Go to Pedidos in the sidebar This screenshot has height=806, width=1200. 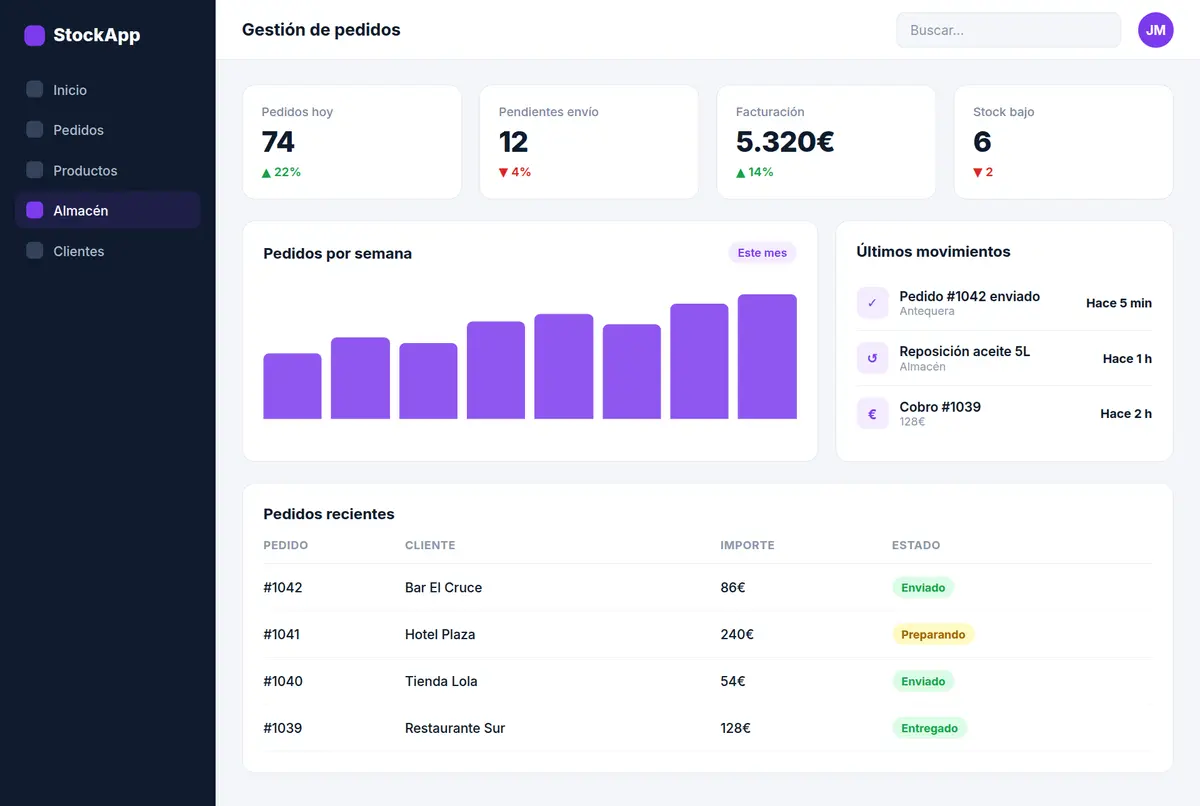coord(108,130)
